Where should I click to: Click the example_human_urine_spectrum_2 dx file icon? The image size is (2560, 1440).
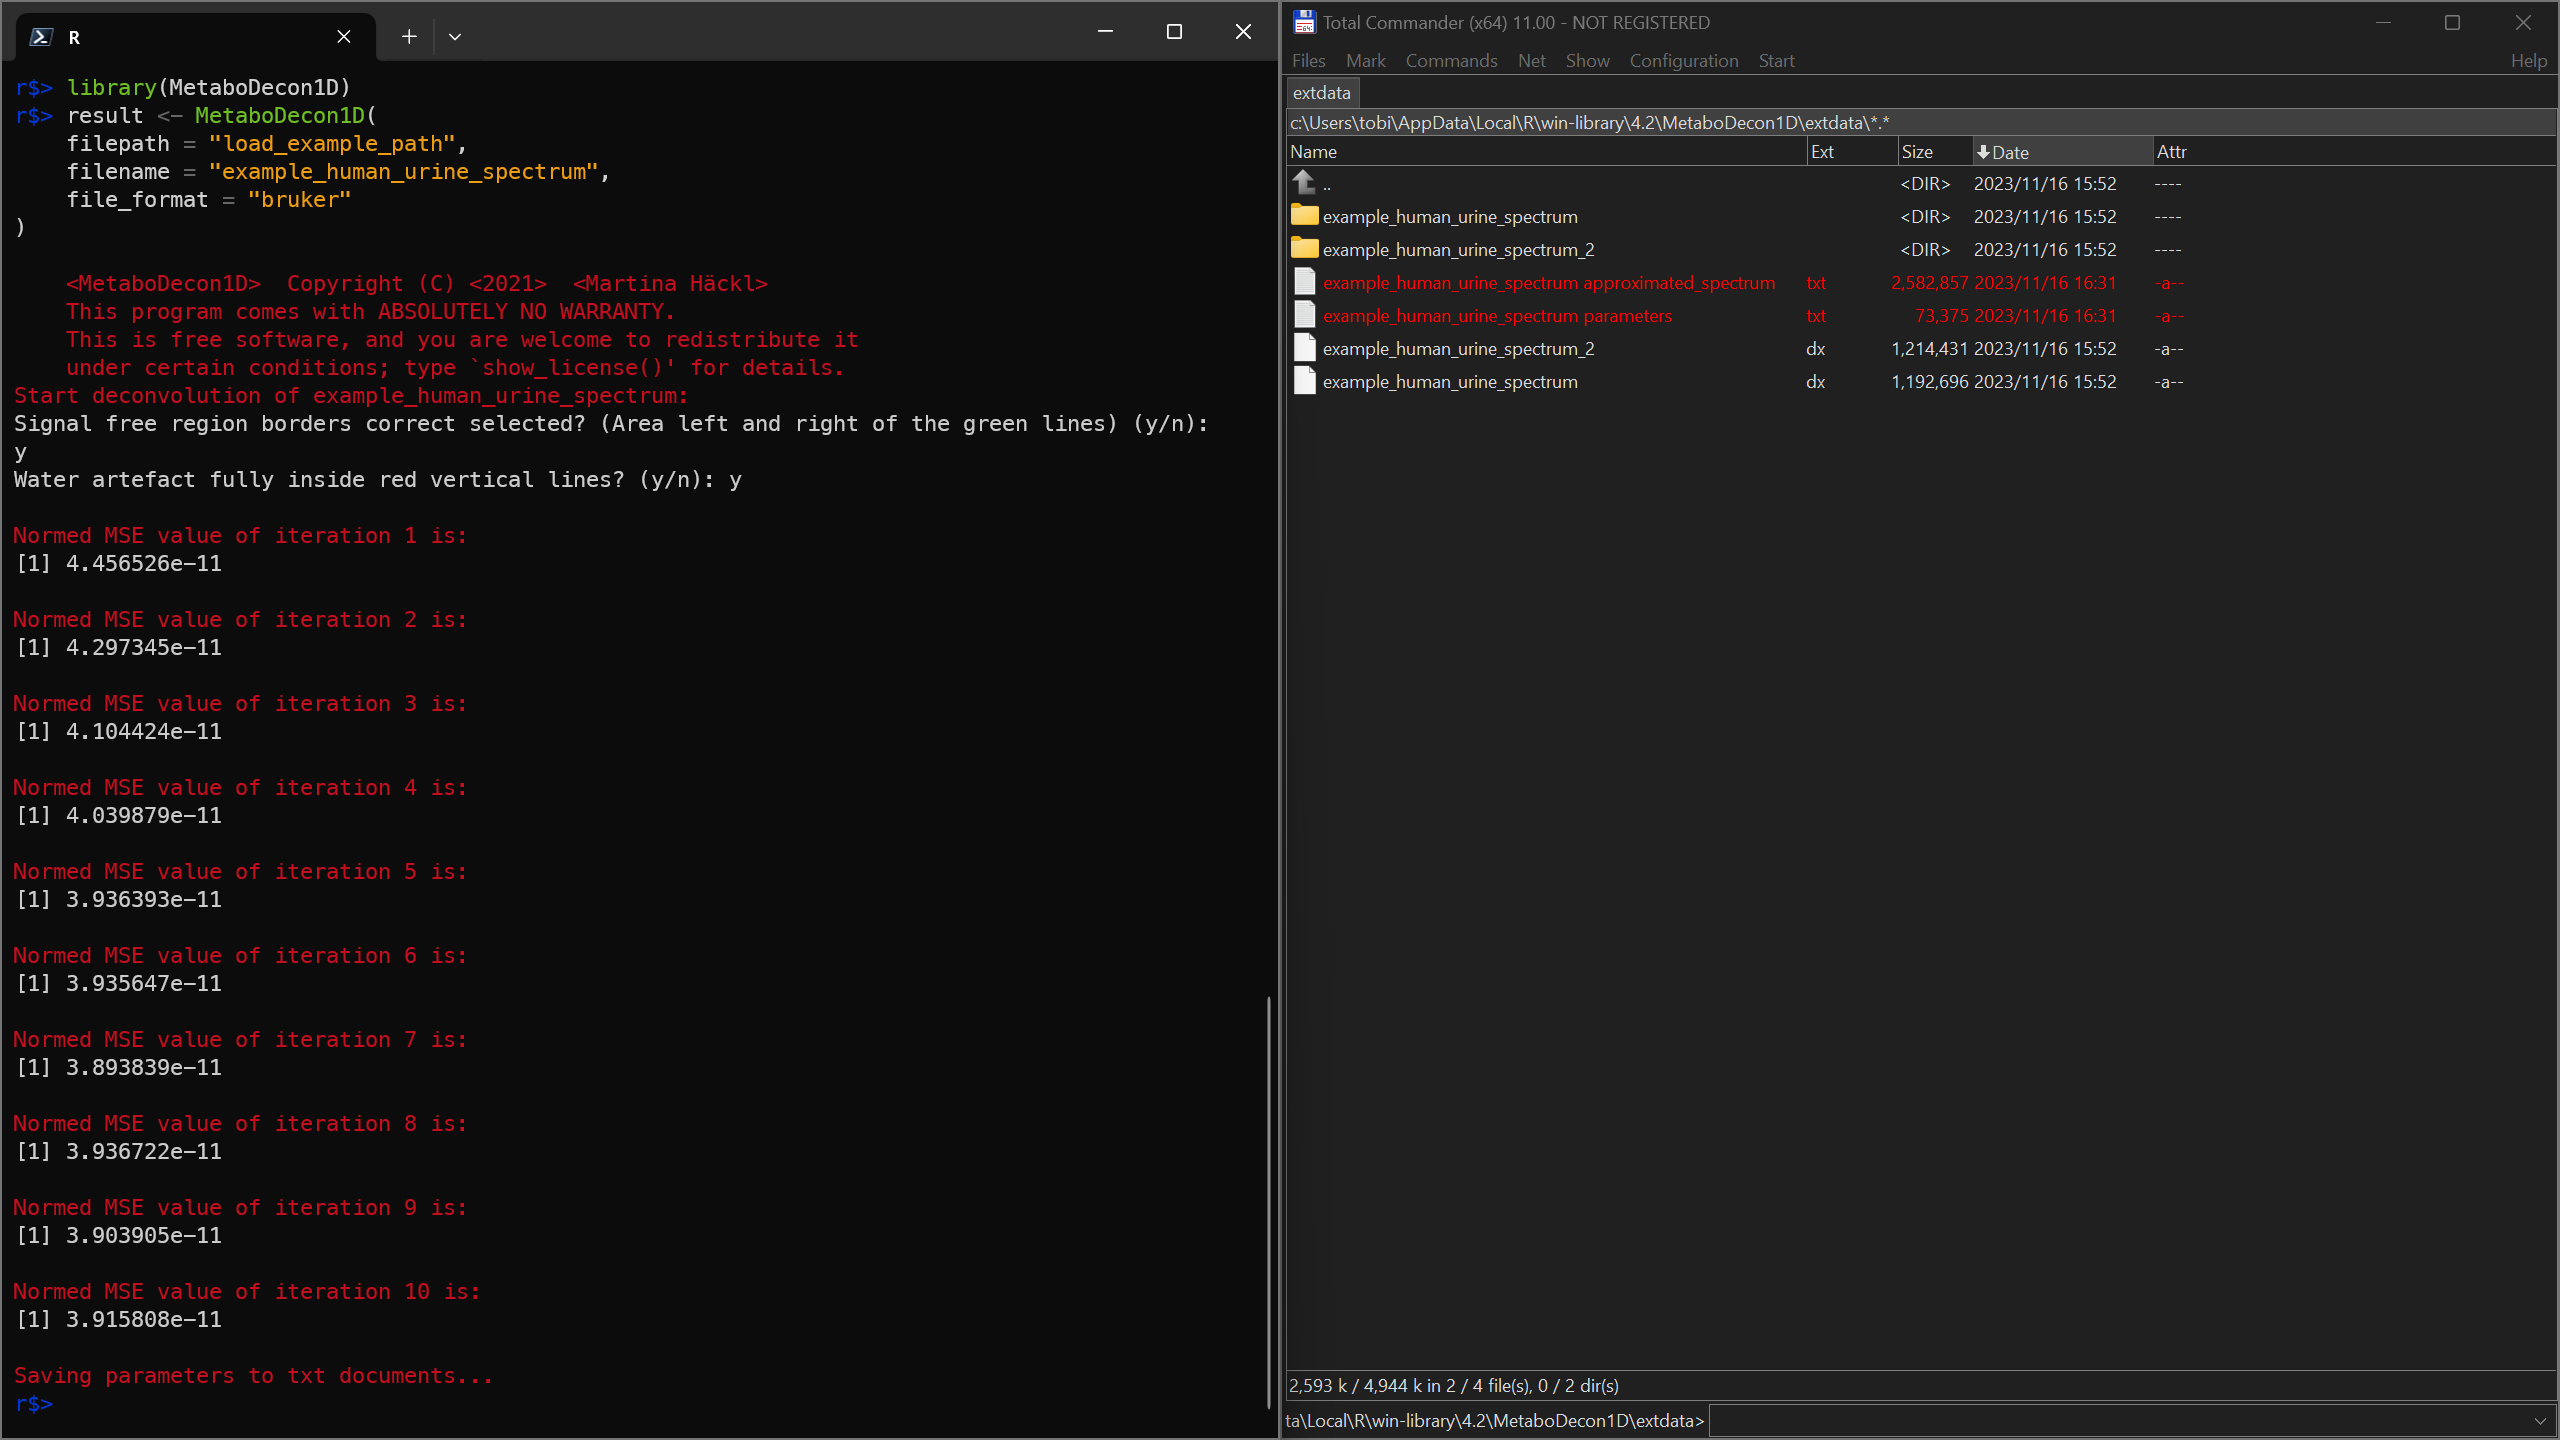(x=1304, y=348)
